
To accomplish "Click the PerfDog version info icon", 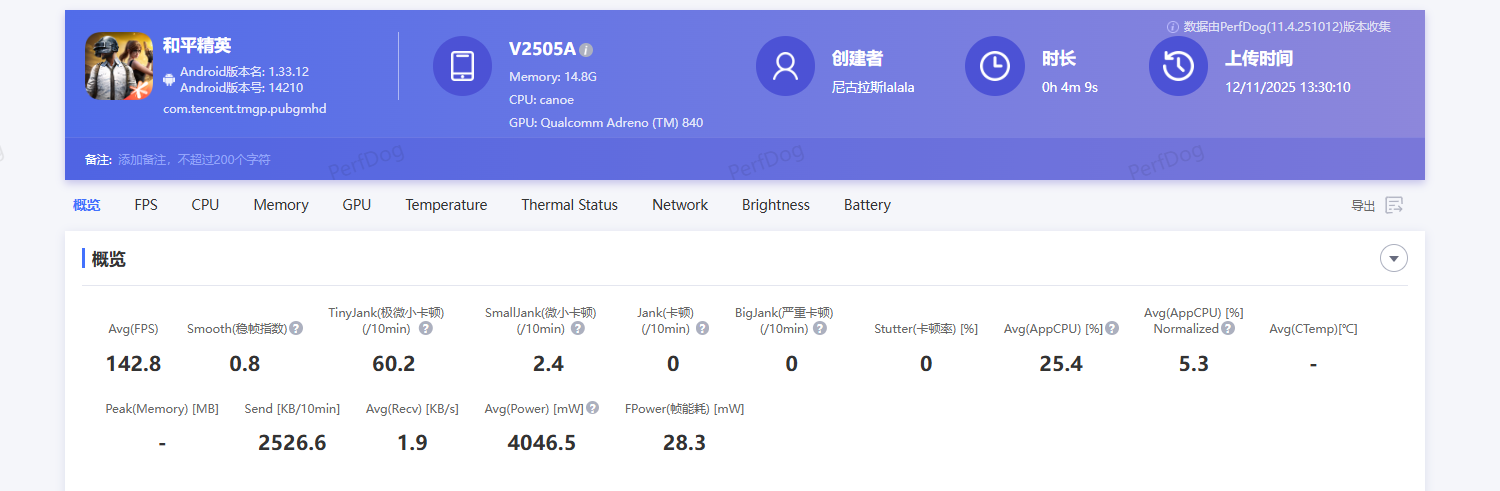I will click(1173, 27).
